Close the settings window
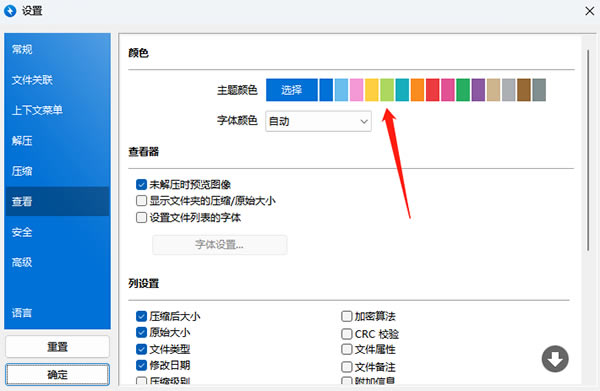The height and width of the screenshot is (391, 600). [x=590, y=11]
